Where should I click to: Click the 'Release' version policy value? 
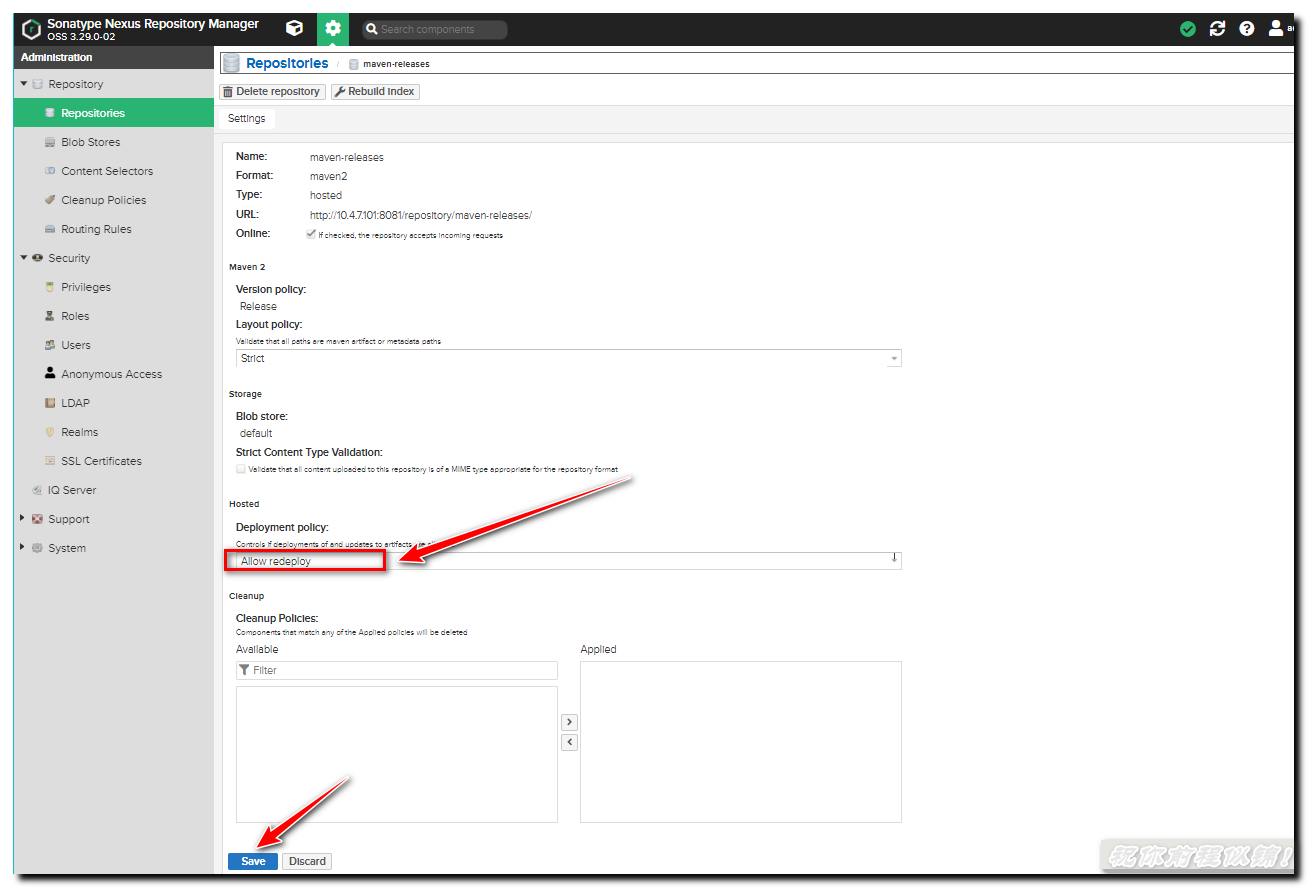tap(258, 306)
